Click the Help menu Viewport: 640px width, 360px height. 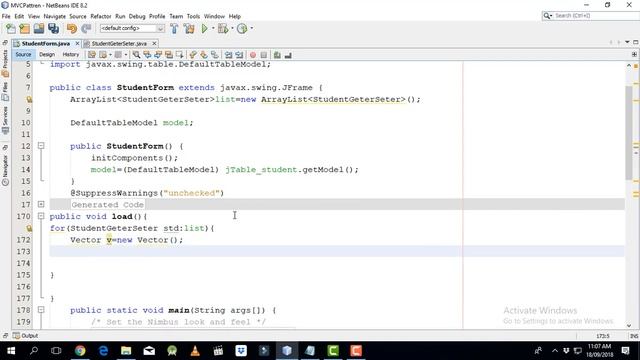[x=235, y=16]
